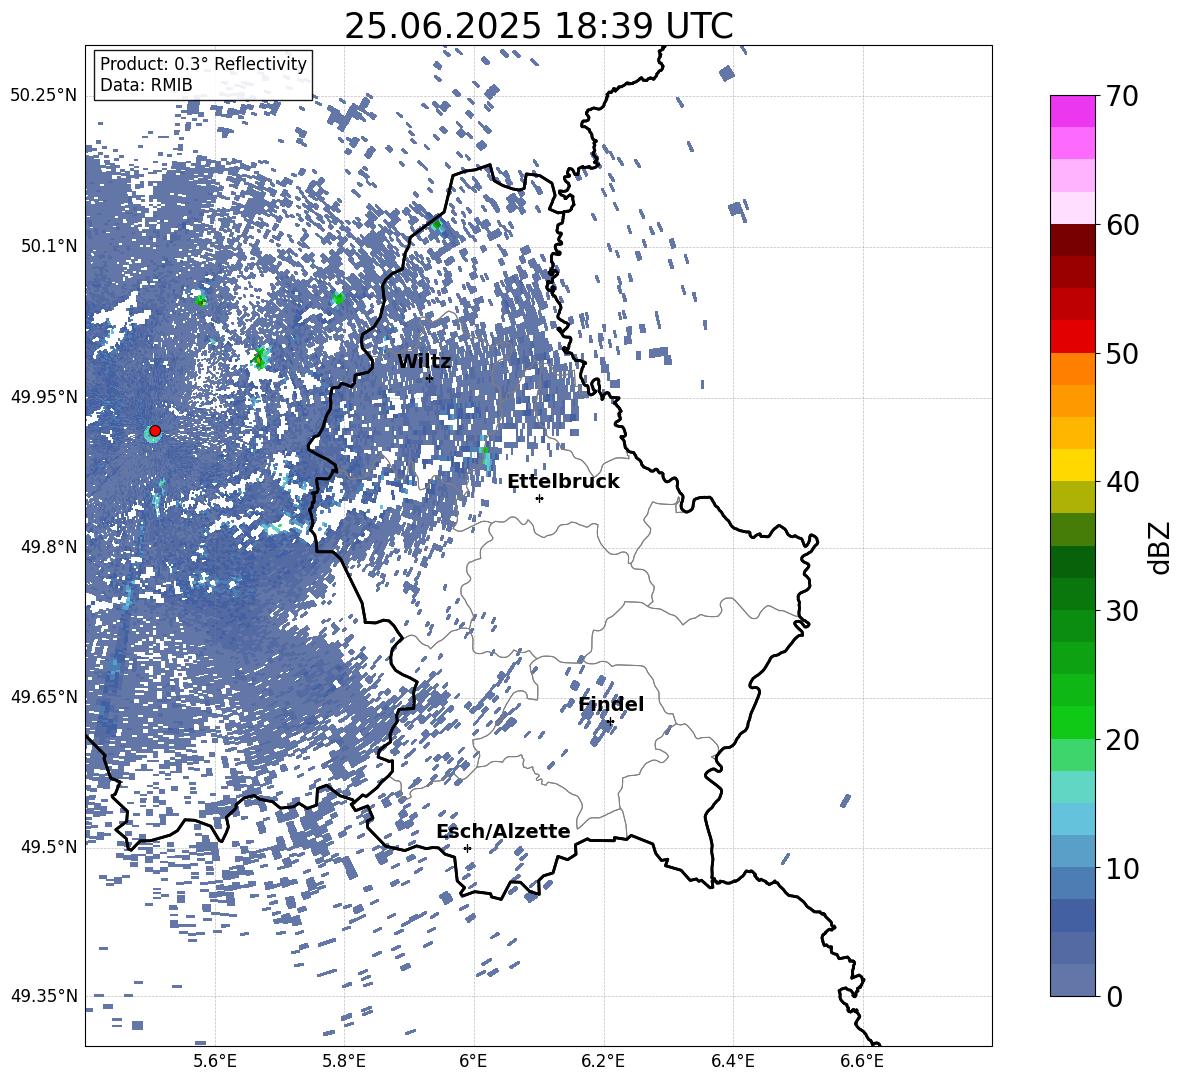Click the red radar location marker
The height and width of the screenshot is (1081, 1184).
(155, 430)
